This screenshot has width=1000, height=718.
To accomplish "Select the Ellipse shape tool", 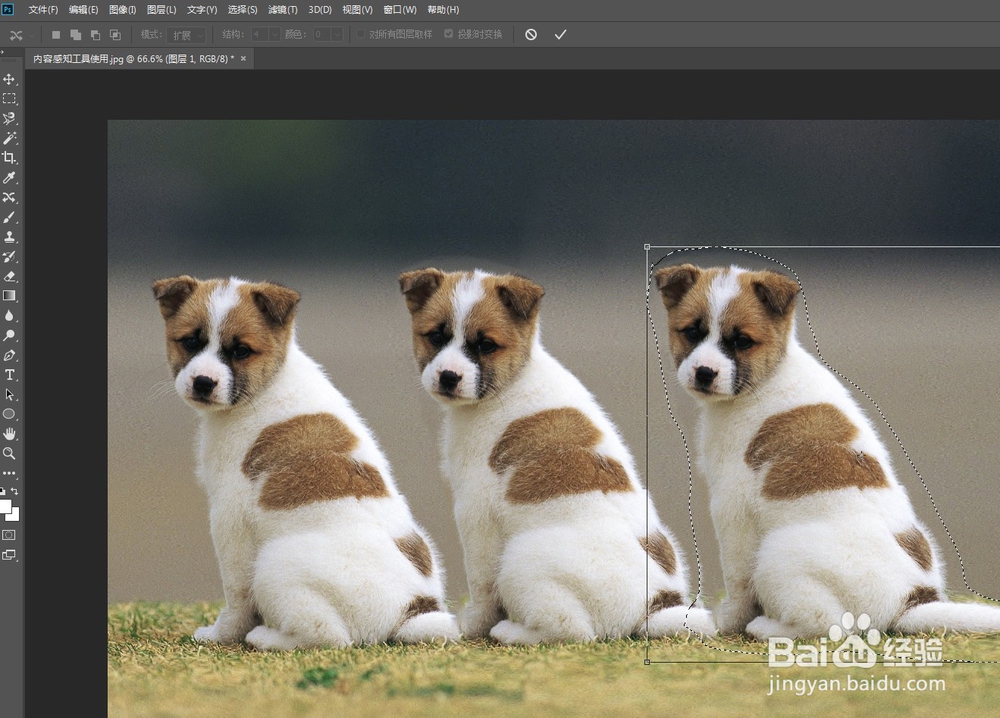I will [9, 414].
